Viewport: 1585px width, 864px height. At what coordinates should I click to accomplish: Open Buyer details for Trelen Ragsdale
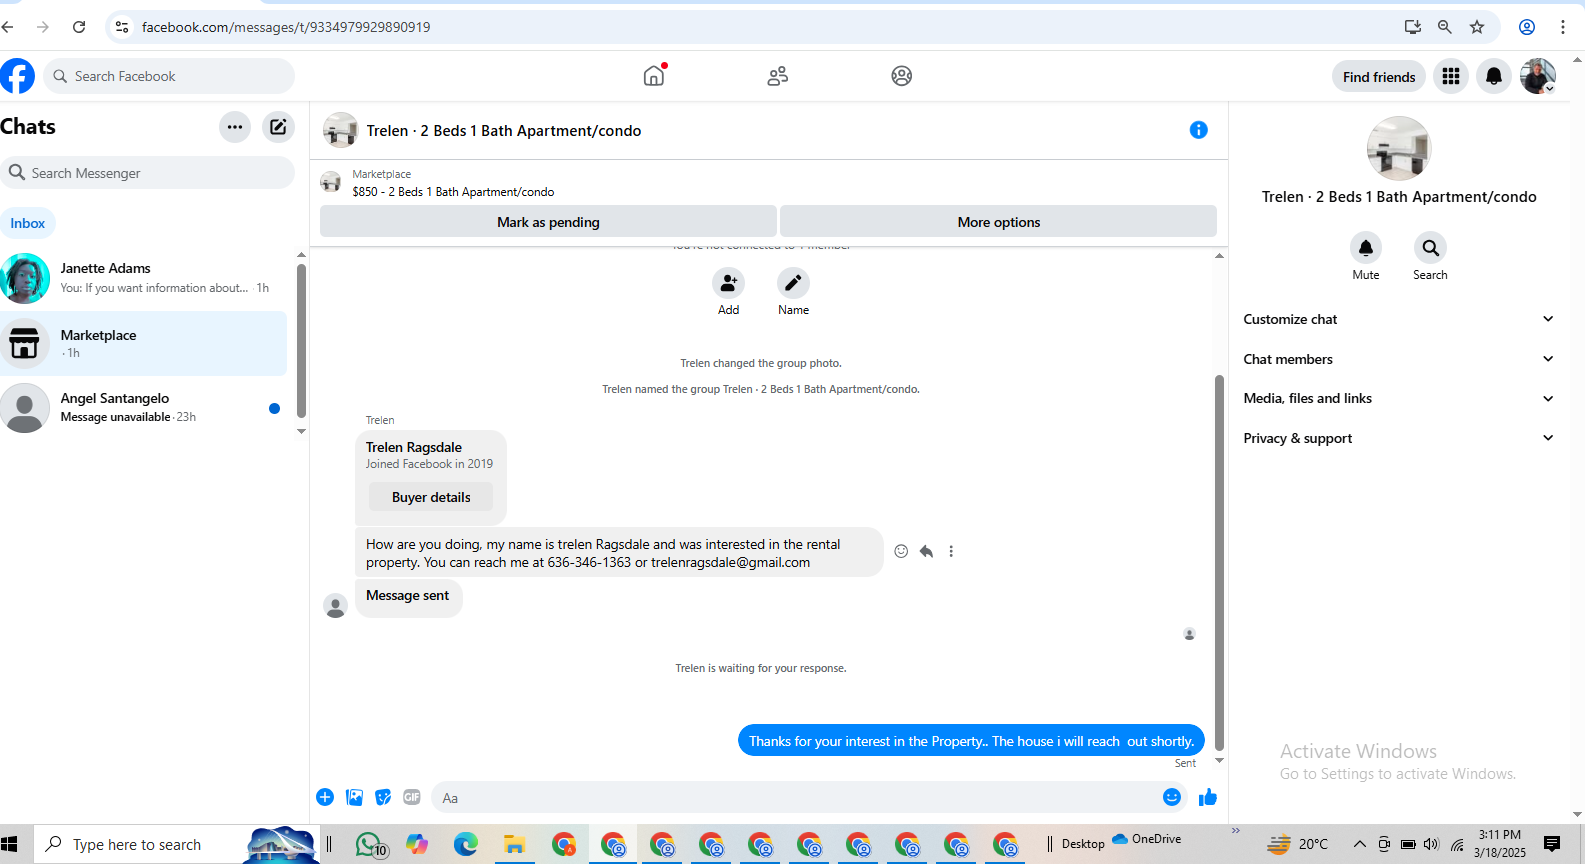(x=431, y=497)
